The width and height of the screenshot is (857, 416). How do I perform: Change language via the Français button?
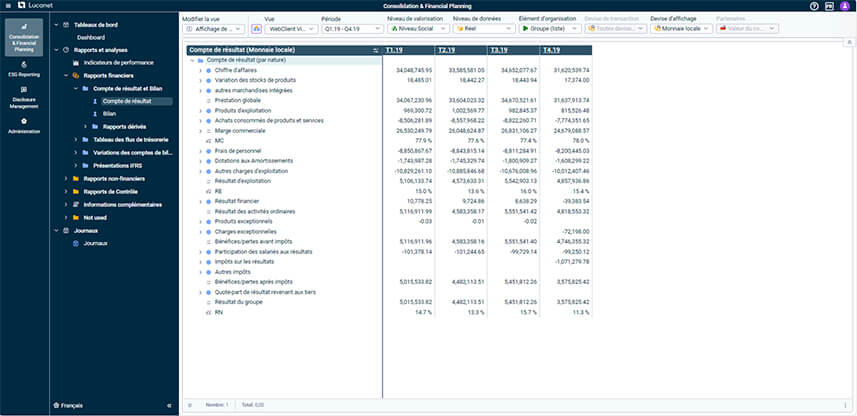[x=68, y=406]
